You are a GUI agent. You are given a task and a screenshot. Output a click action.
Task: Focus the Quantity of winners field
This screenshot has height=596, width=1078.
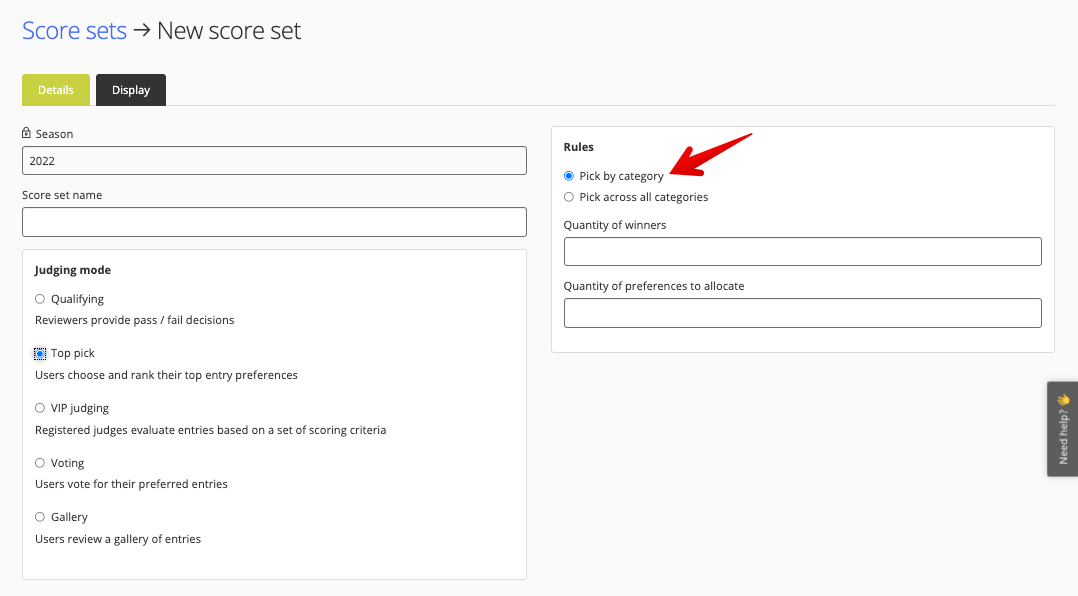[802, 252]
